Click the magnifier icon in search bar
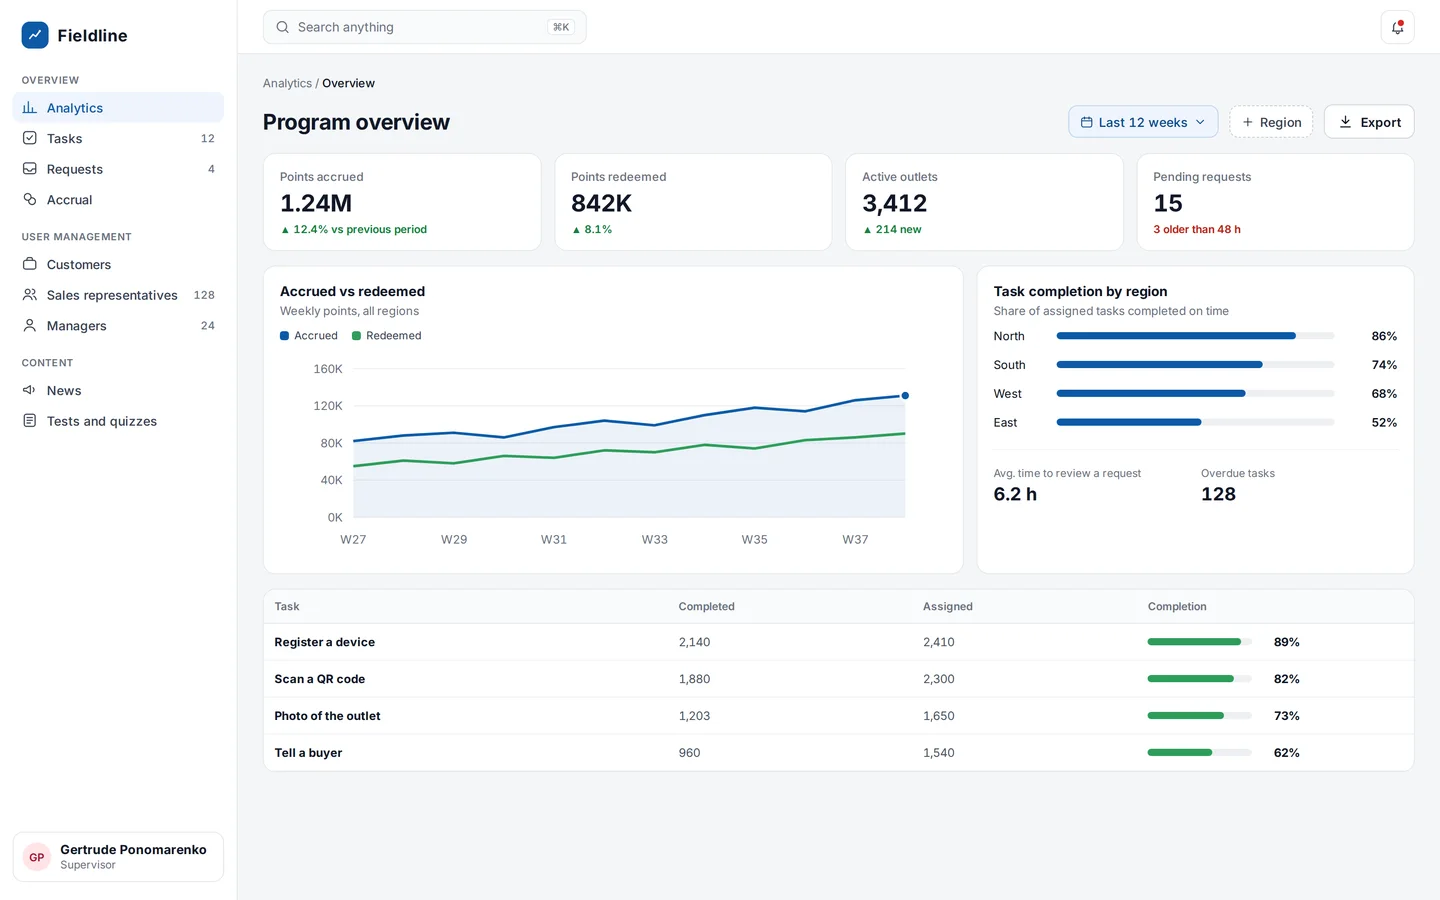Viewport: 1440px width, 900px height. point(283,27)
